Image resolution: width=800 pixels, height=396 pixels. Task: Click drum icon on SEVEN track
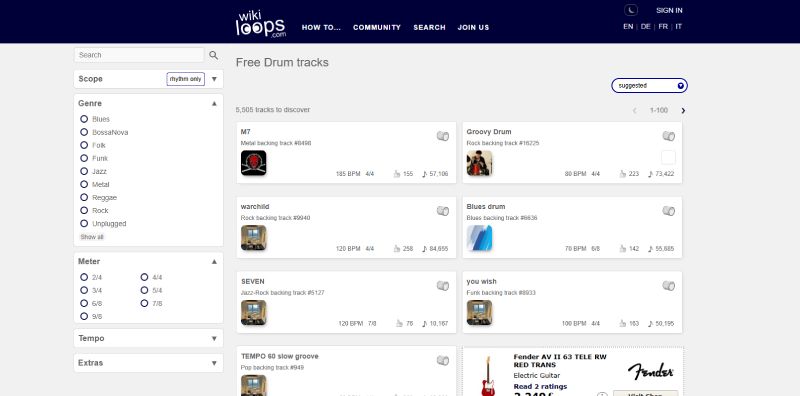coord(443,286)
